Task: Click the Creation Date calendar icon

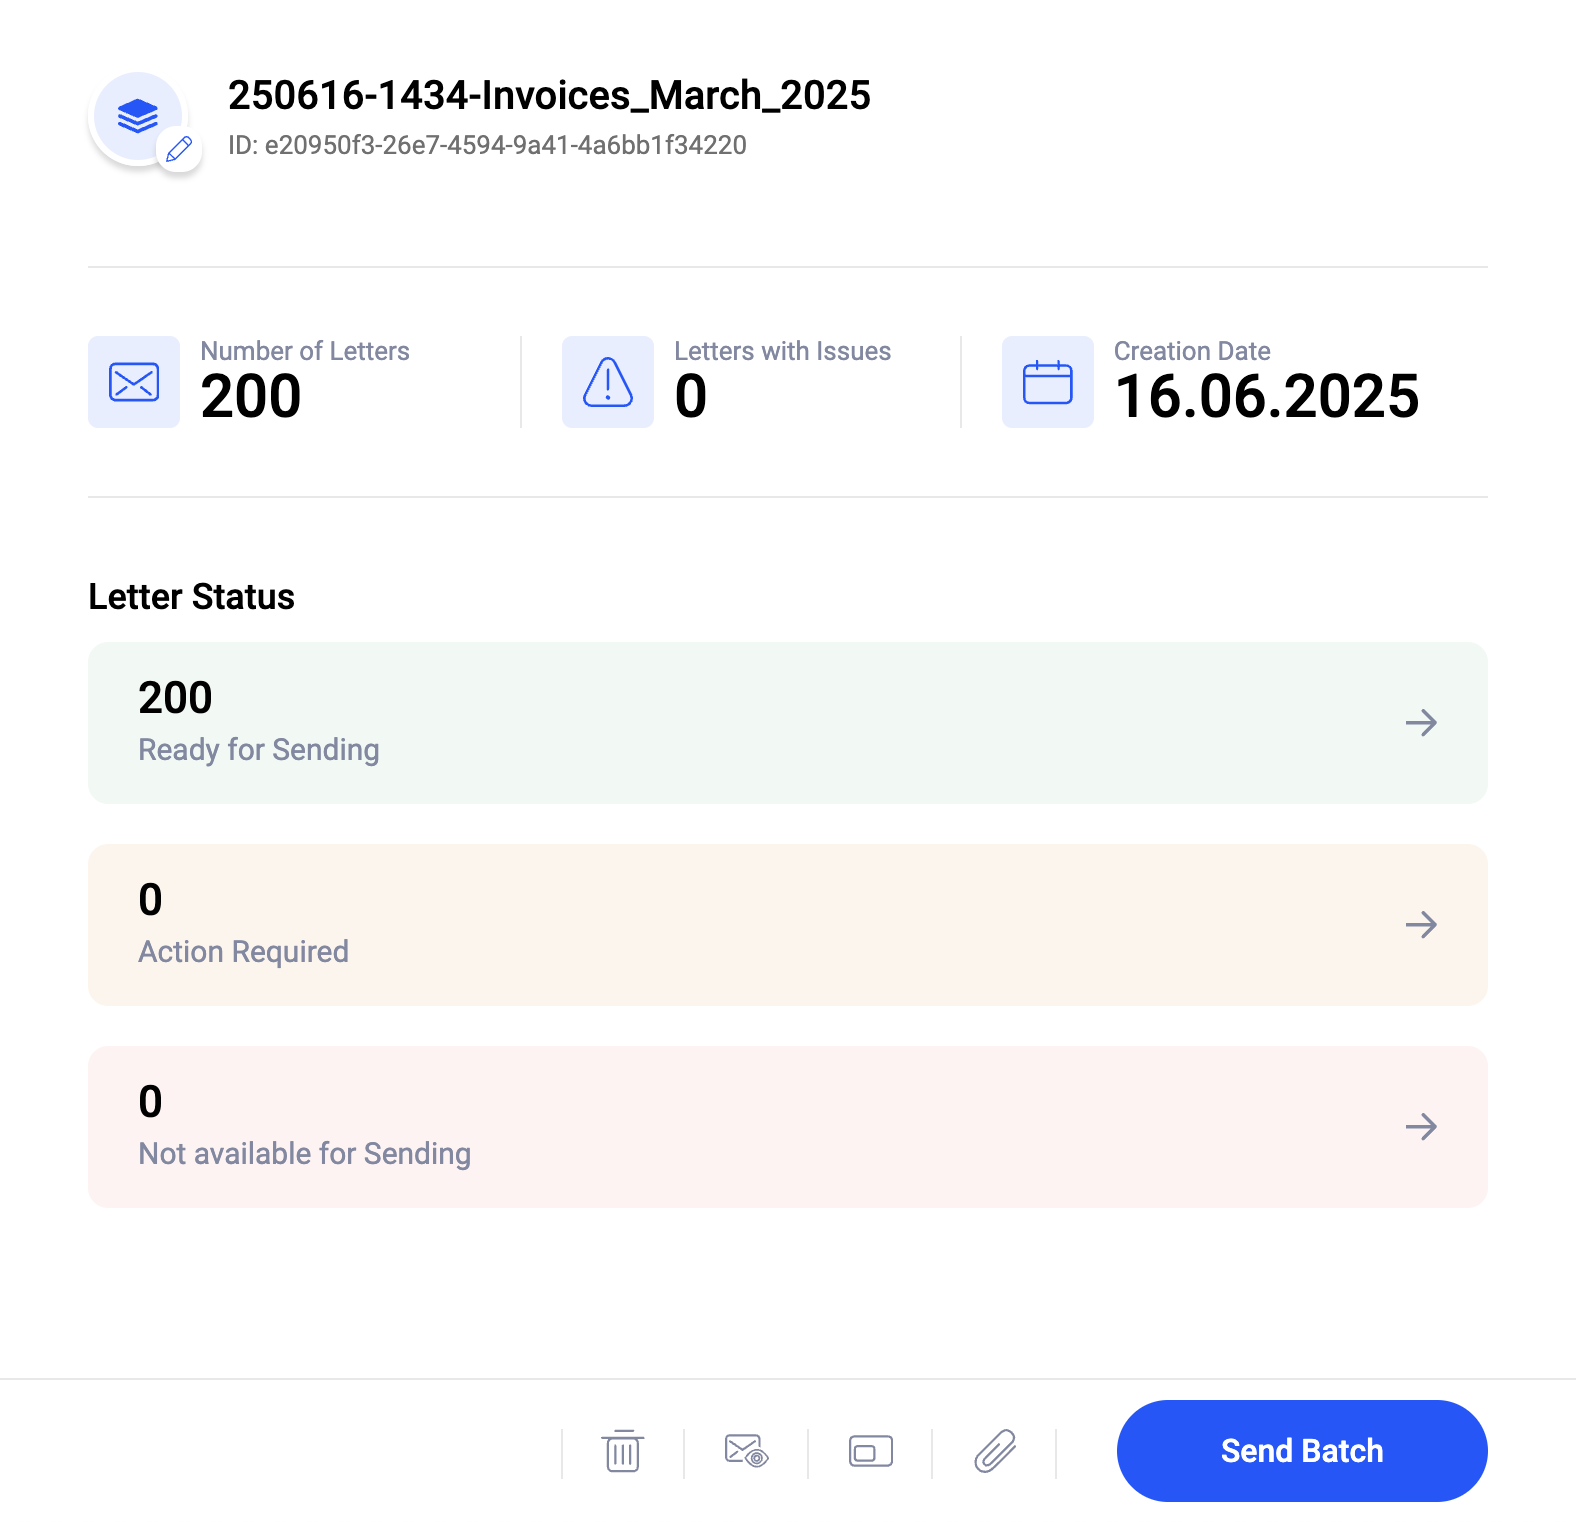Action: coord(1047,381)
